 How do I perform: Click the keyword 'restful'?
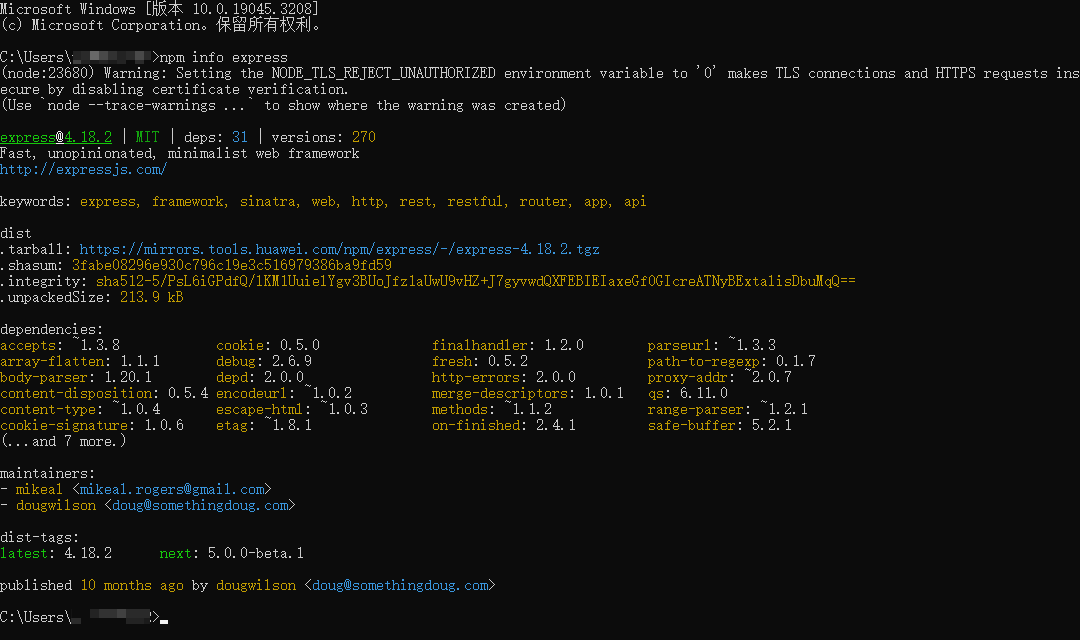[x=477, y=201]
